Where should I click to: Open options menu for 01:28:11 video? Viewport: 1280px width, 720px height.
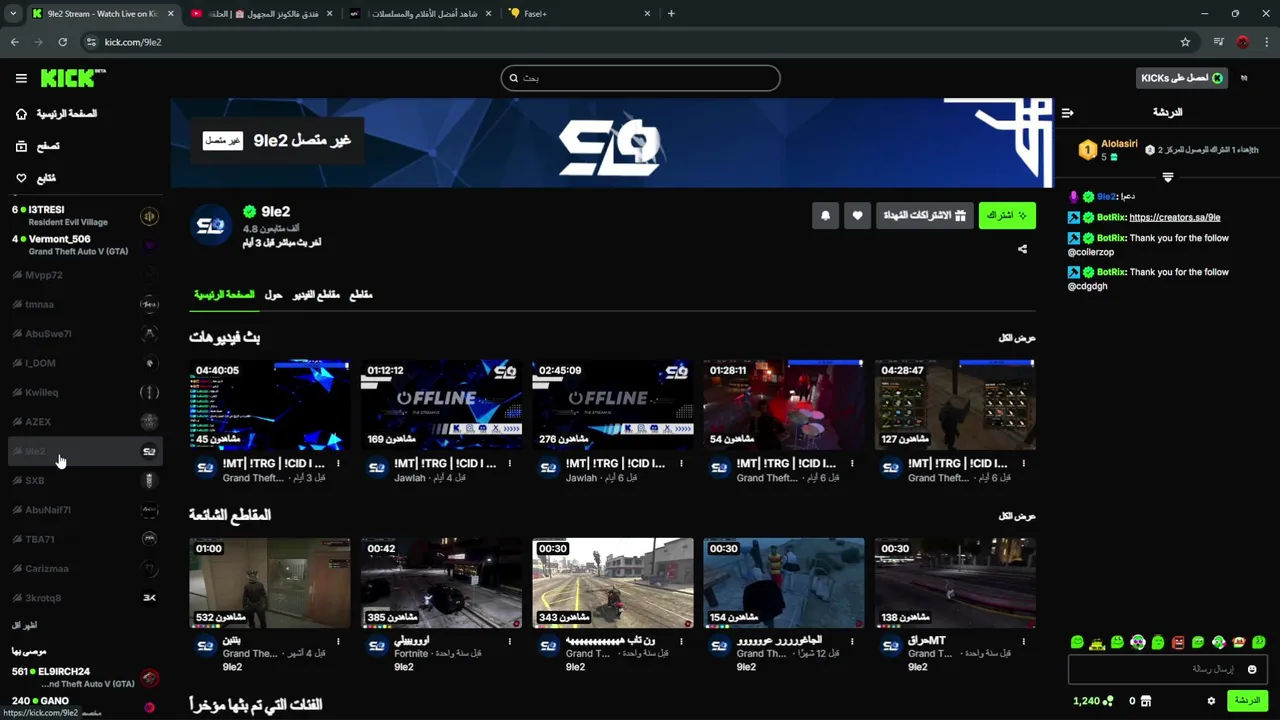click(x=852, y=464)
